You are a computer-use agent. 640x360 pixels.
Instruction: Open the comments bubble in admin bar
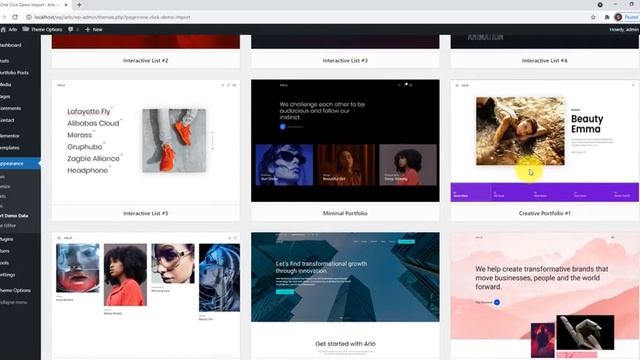pyautogui.click(x=73, y=29)
